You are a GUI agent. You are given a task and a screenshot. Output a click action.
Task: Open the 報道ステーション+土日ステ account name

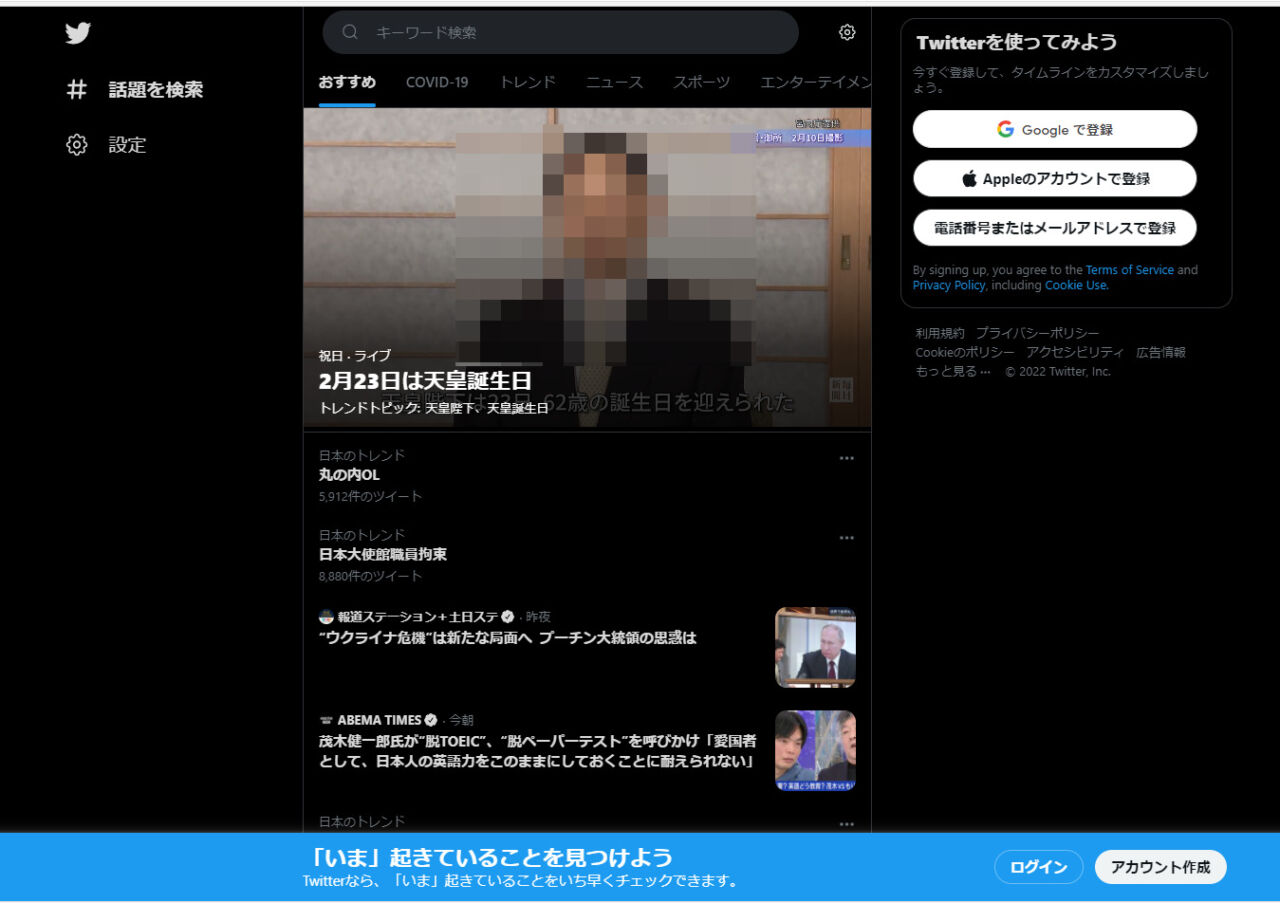pyautogui.click(x=418, y=617)
